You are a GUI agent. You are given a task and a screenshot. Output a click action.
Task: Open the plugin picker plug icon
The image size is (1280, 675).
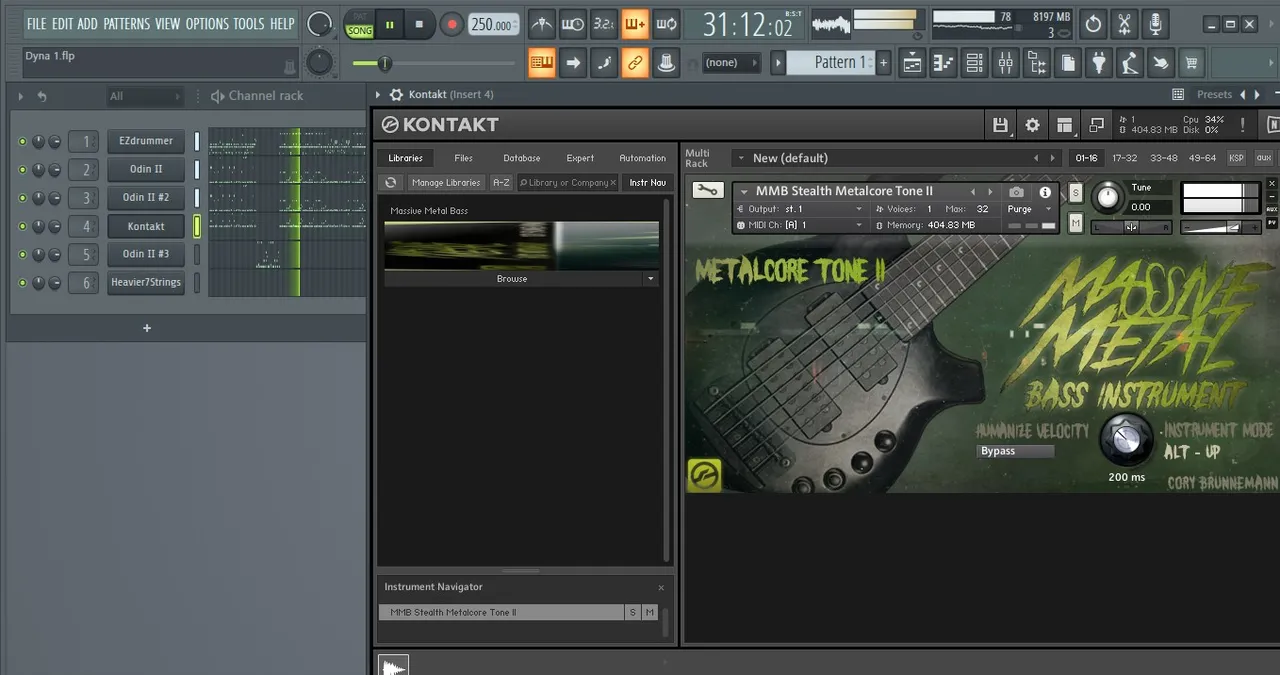pos(1098,63)
